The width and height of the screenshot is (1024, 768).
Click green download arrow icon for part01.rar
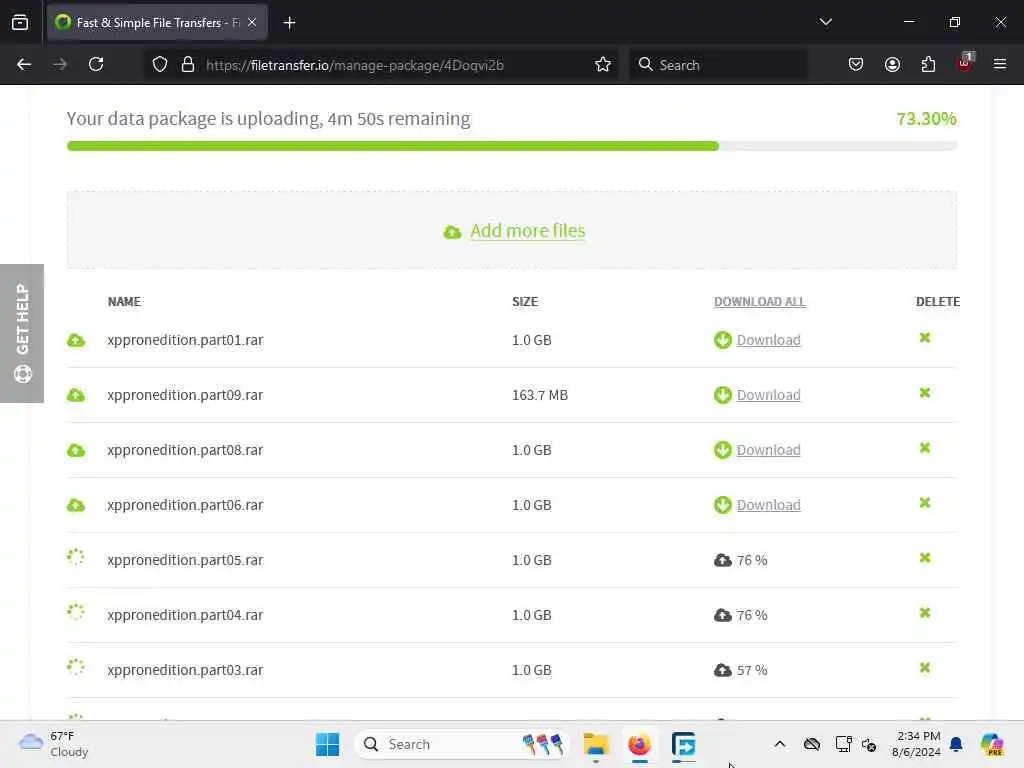pos(722,340)
